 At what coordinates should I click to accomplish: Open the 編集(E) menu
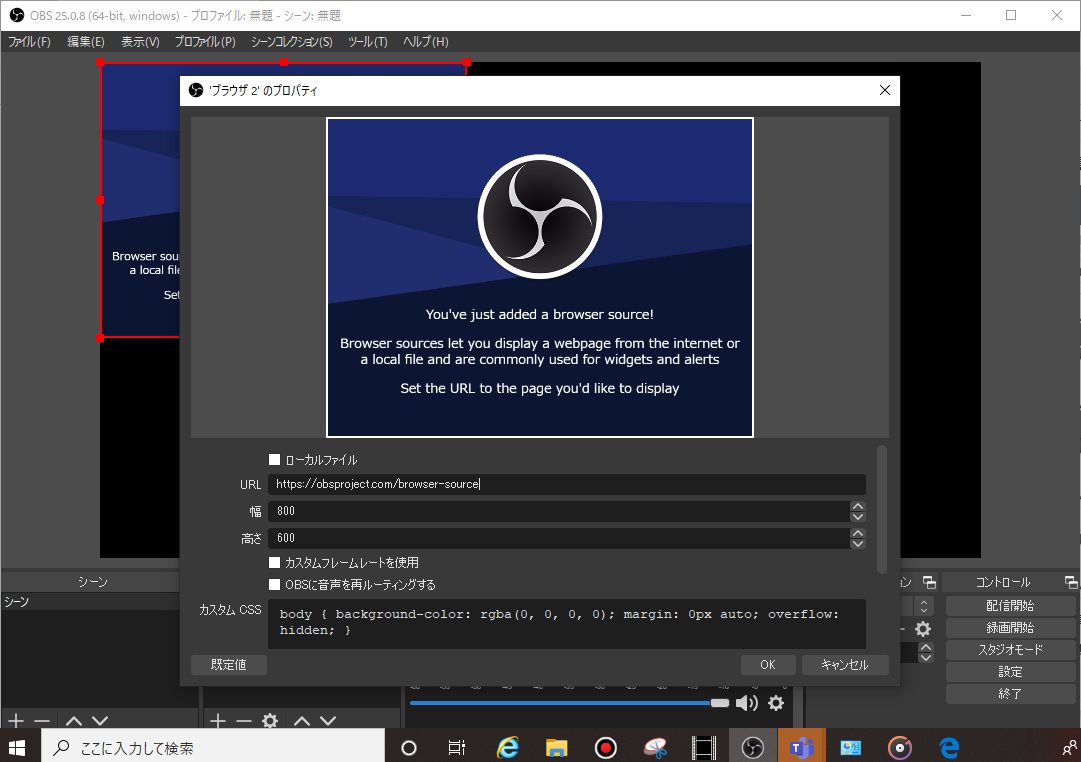click(85, 42)
